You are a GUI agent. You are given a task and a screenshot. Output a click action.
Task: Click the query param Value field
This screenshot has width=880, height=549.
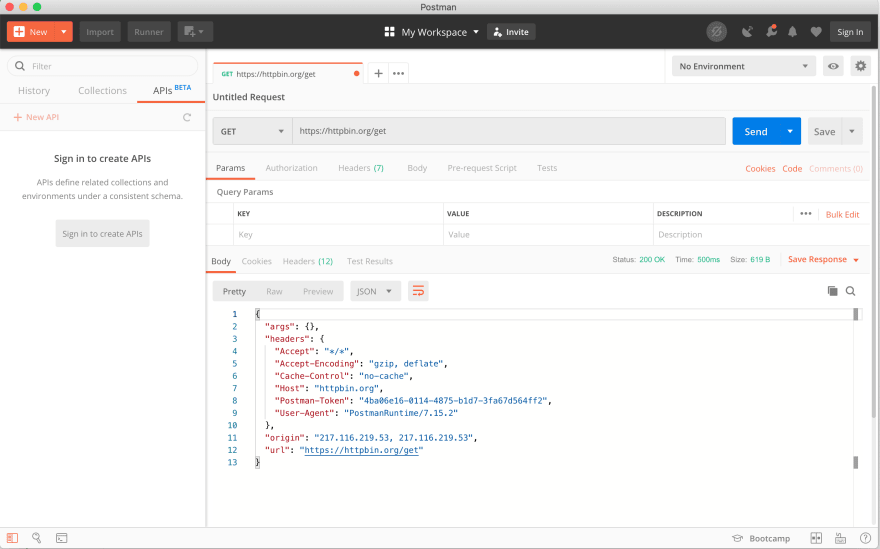tap(548, 235)
